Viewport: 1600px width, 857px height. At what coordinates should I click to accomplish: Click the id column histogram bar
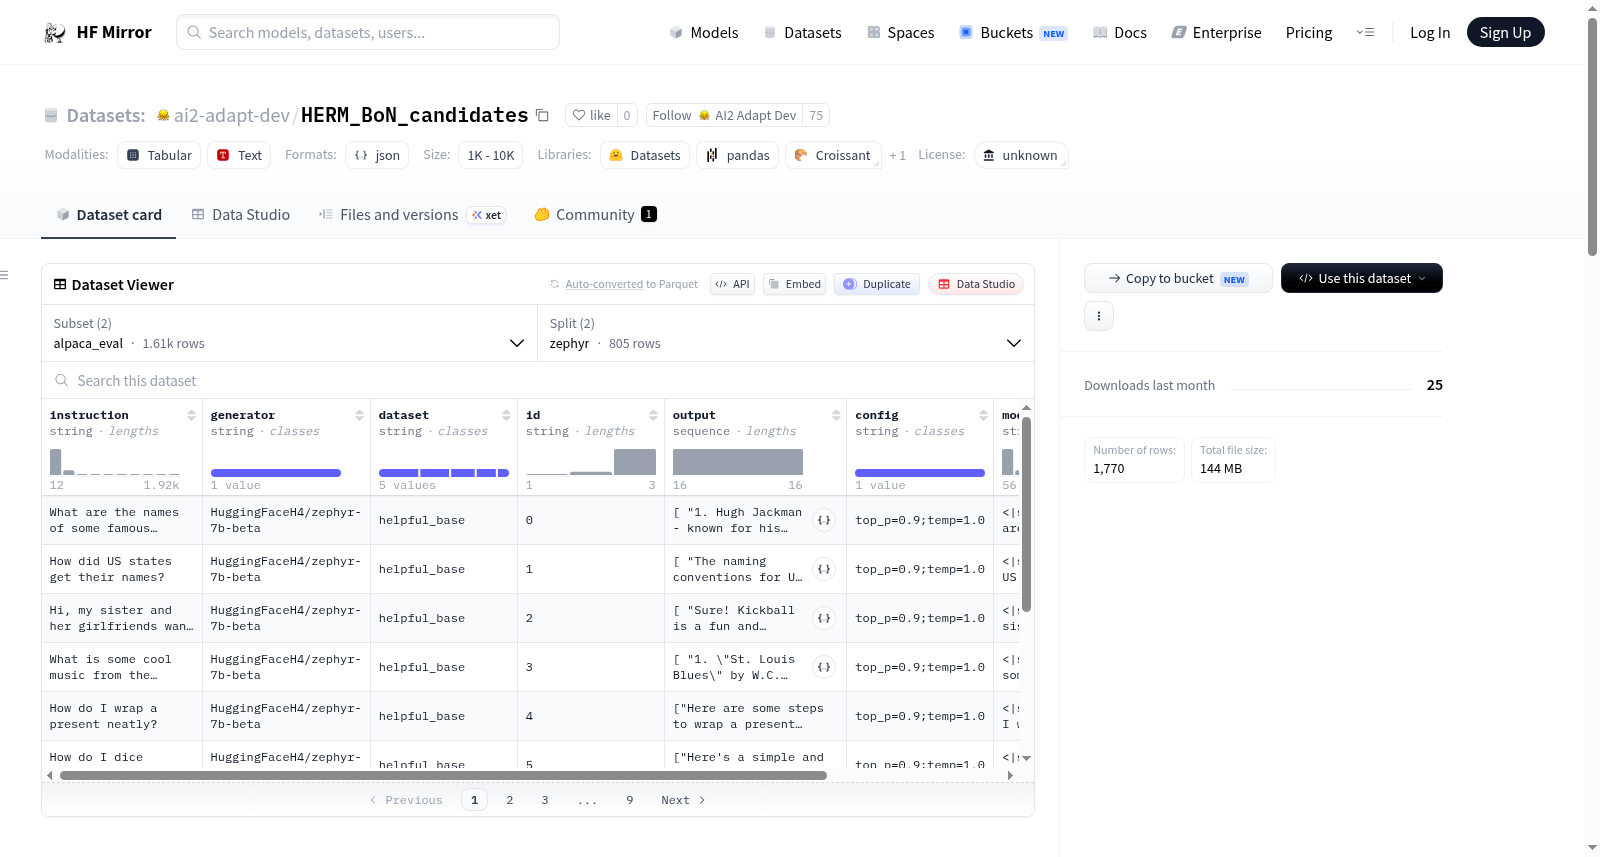635,462
